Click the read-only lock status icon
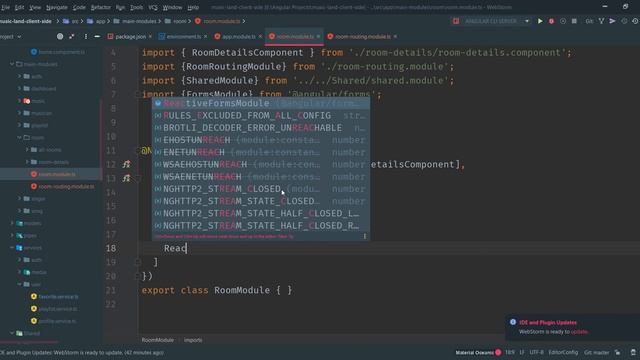 click(618, 352)
